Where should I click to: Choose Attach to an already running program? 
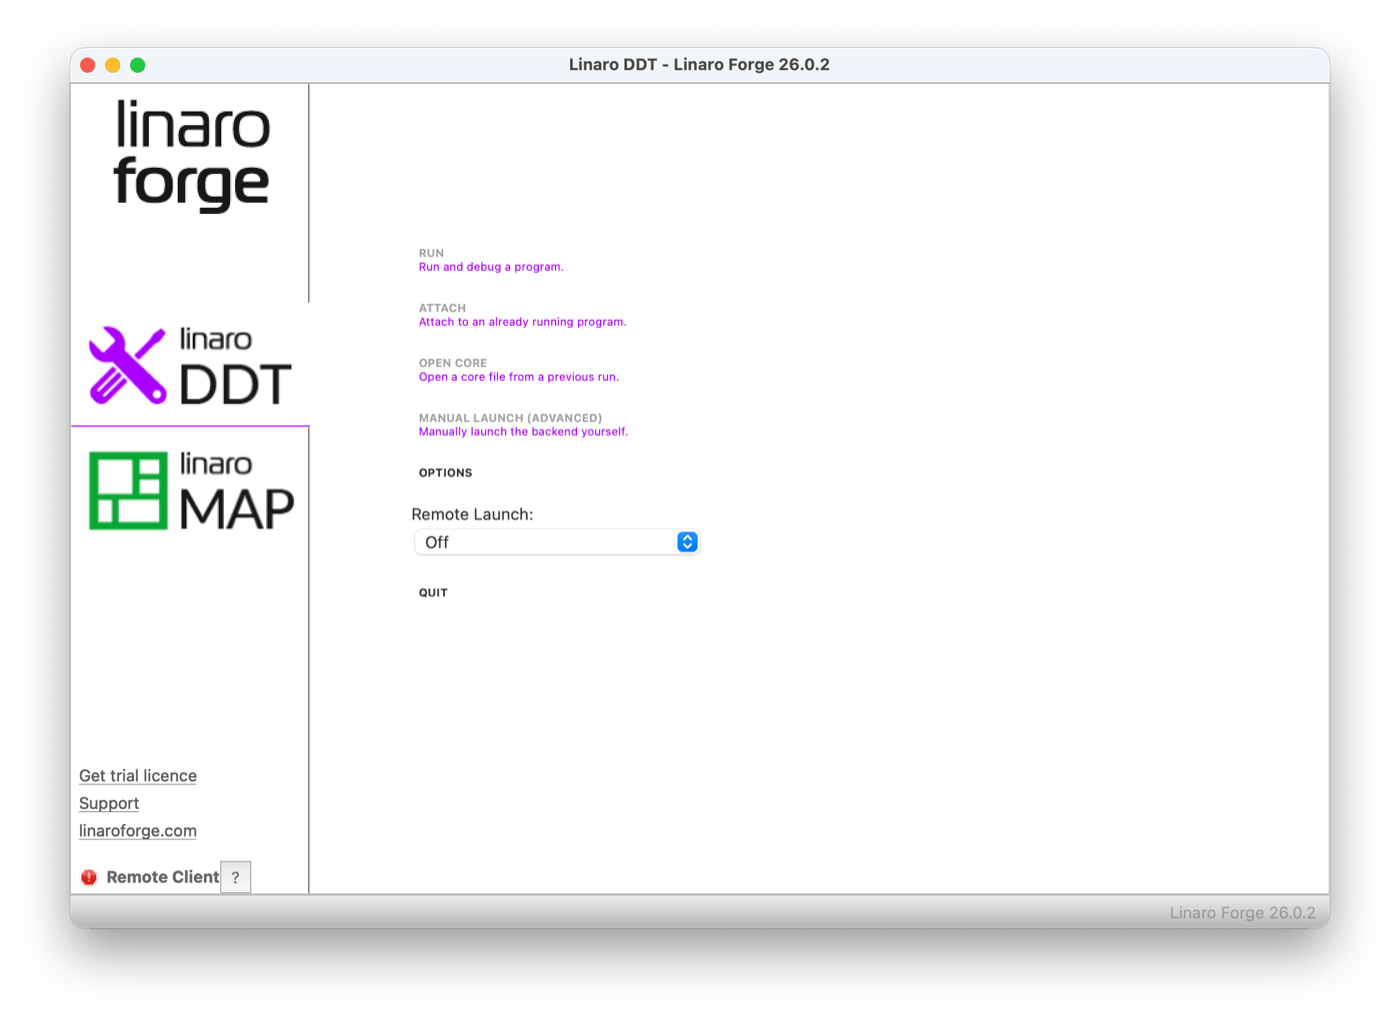[522, 315]
